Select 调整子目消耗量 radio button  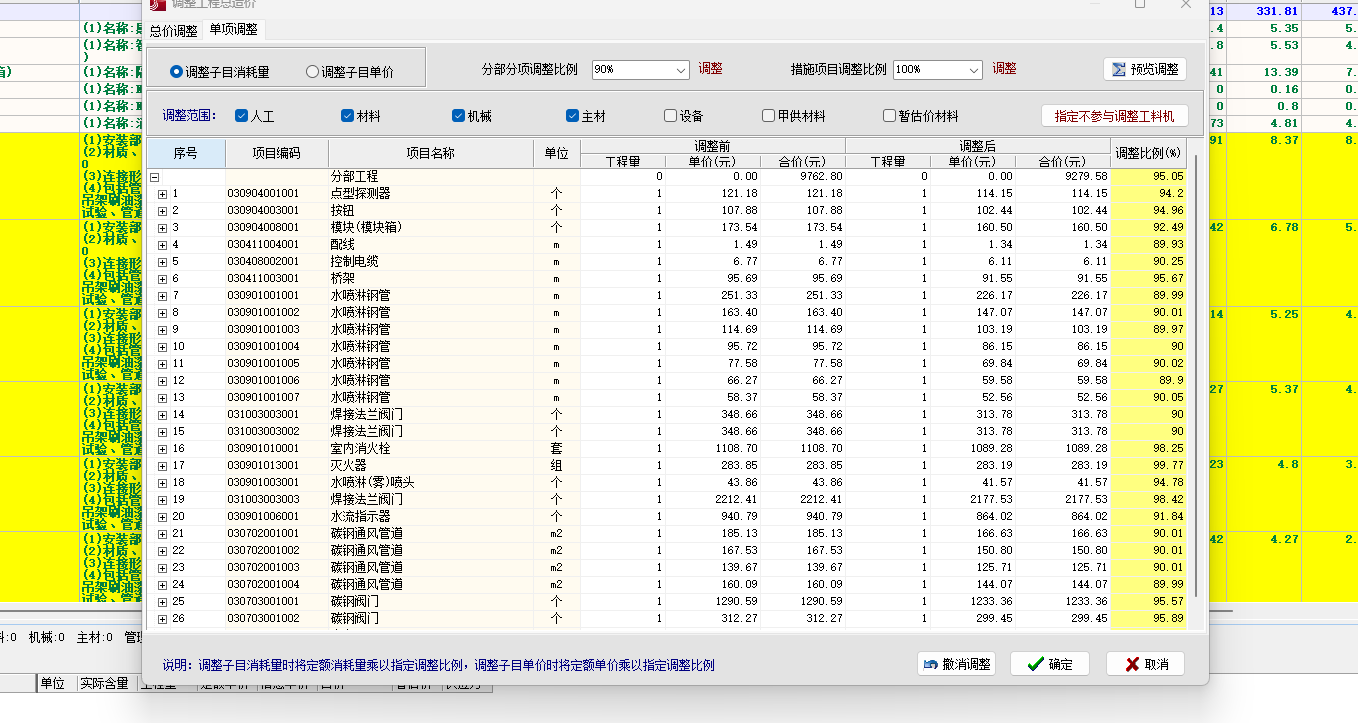pos(176,72)
